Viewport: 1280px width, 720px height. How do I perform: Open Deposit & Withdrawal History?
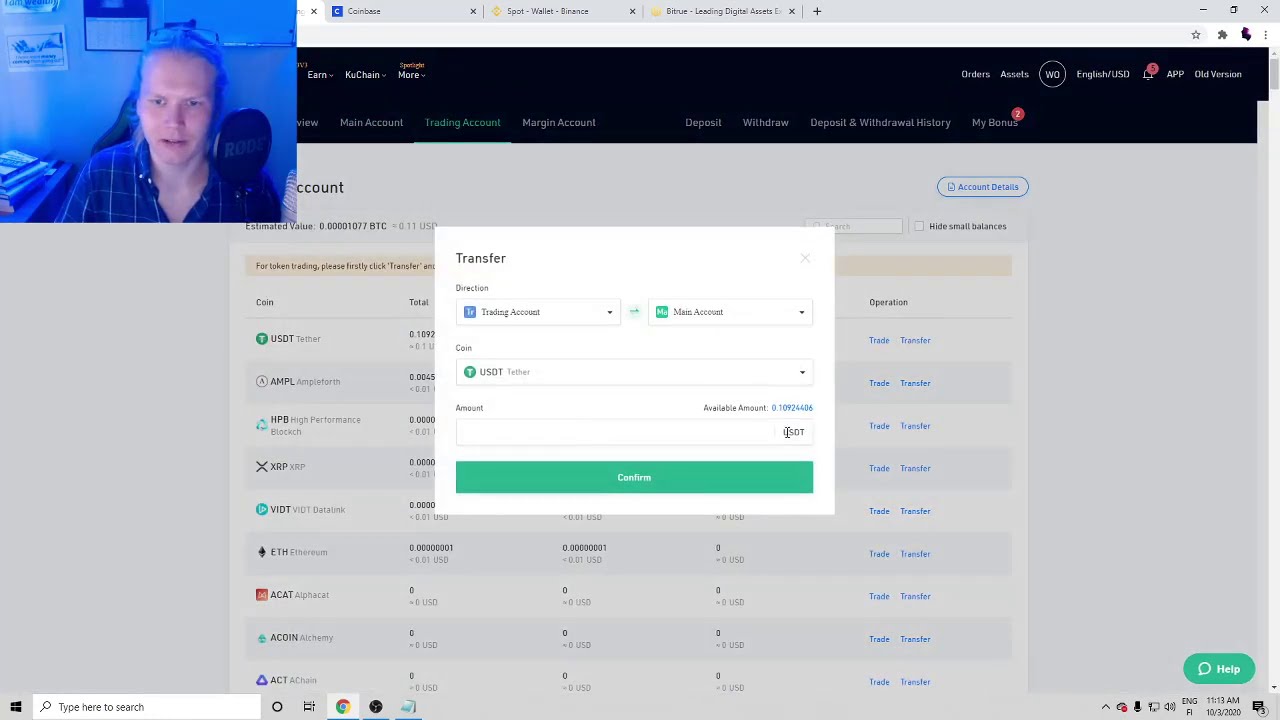pos(880,122)
